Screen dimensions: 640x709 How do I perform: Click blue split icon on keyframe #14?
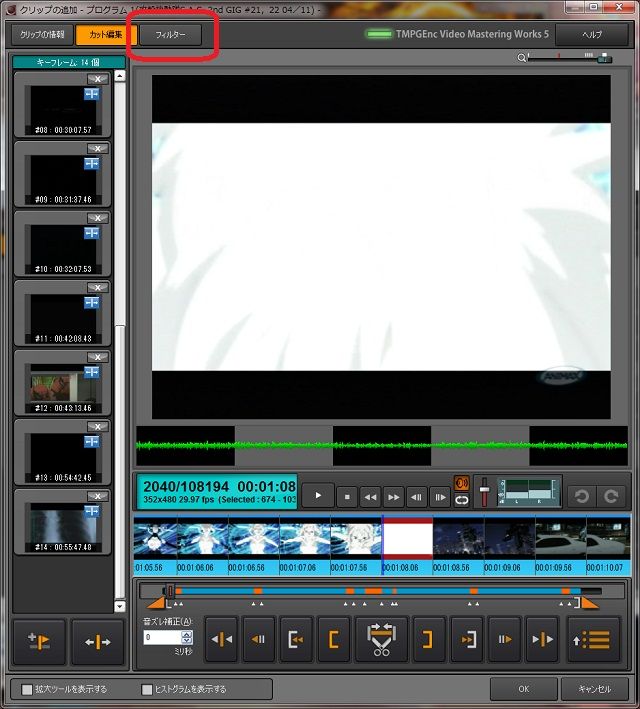click(92, 511)
